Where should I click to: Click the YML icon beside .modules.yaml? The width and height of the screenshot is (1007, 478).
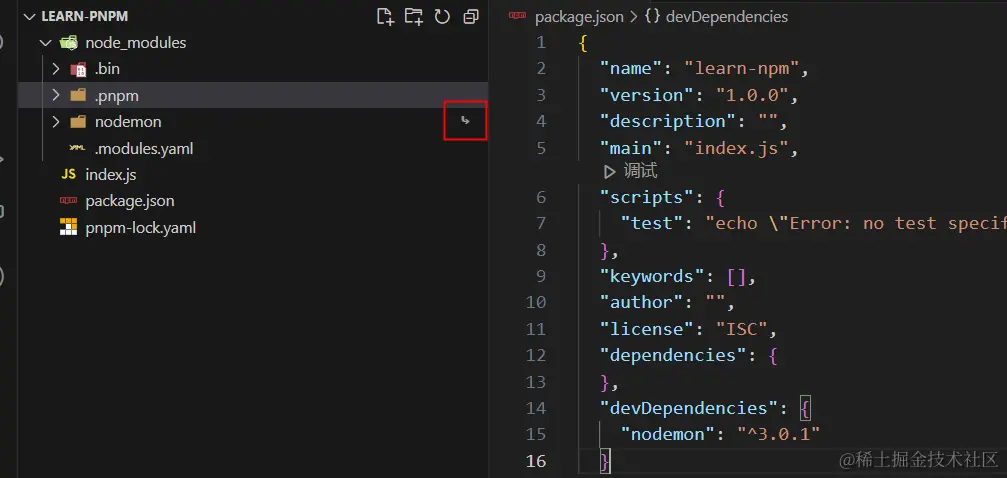pos(77,148)
